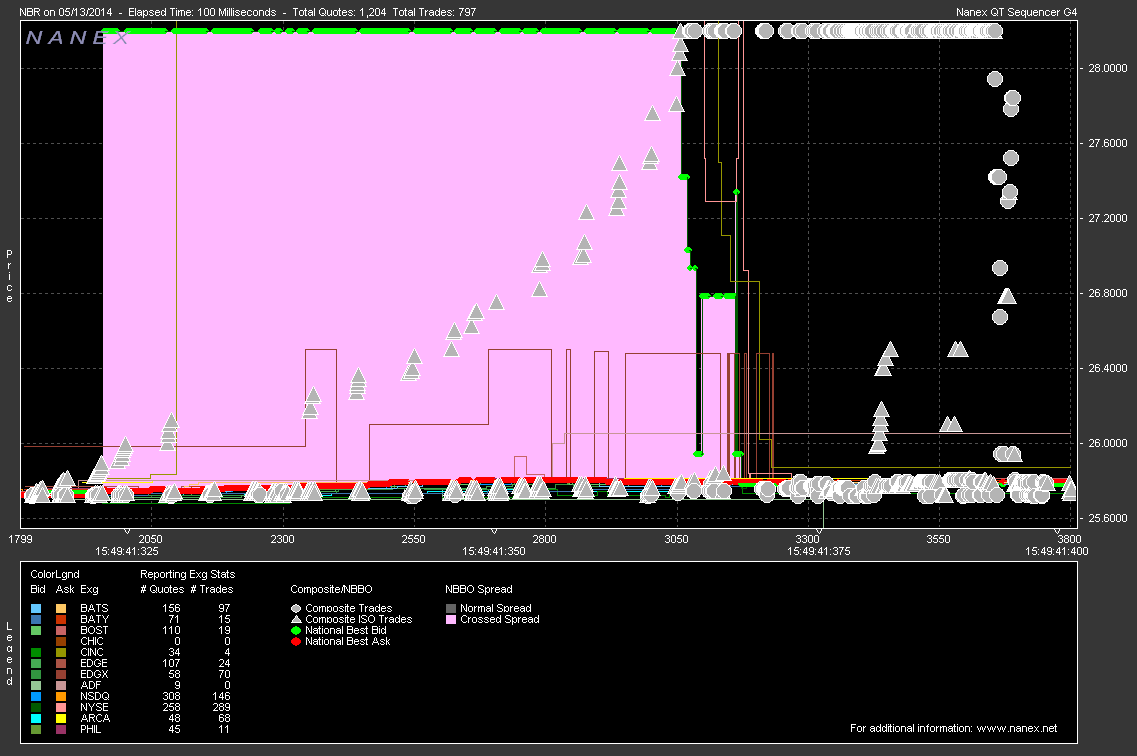
Task: Click the '# Quotes' column header
Action: click(x=161, y=589)
